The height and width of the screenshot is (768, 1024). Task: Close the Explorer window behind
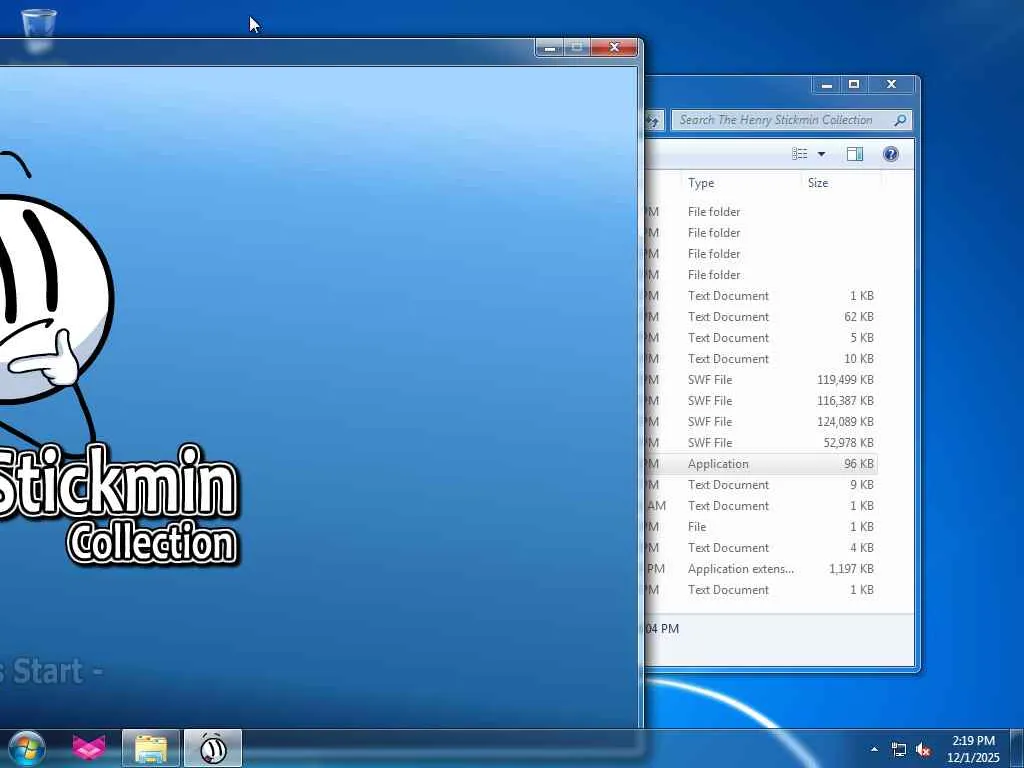(891, 84)
